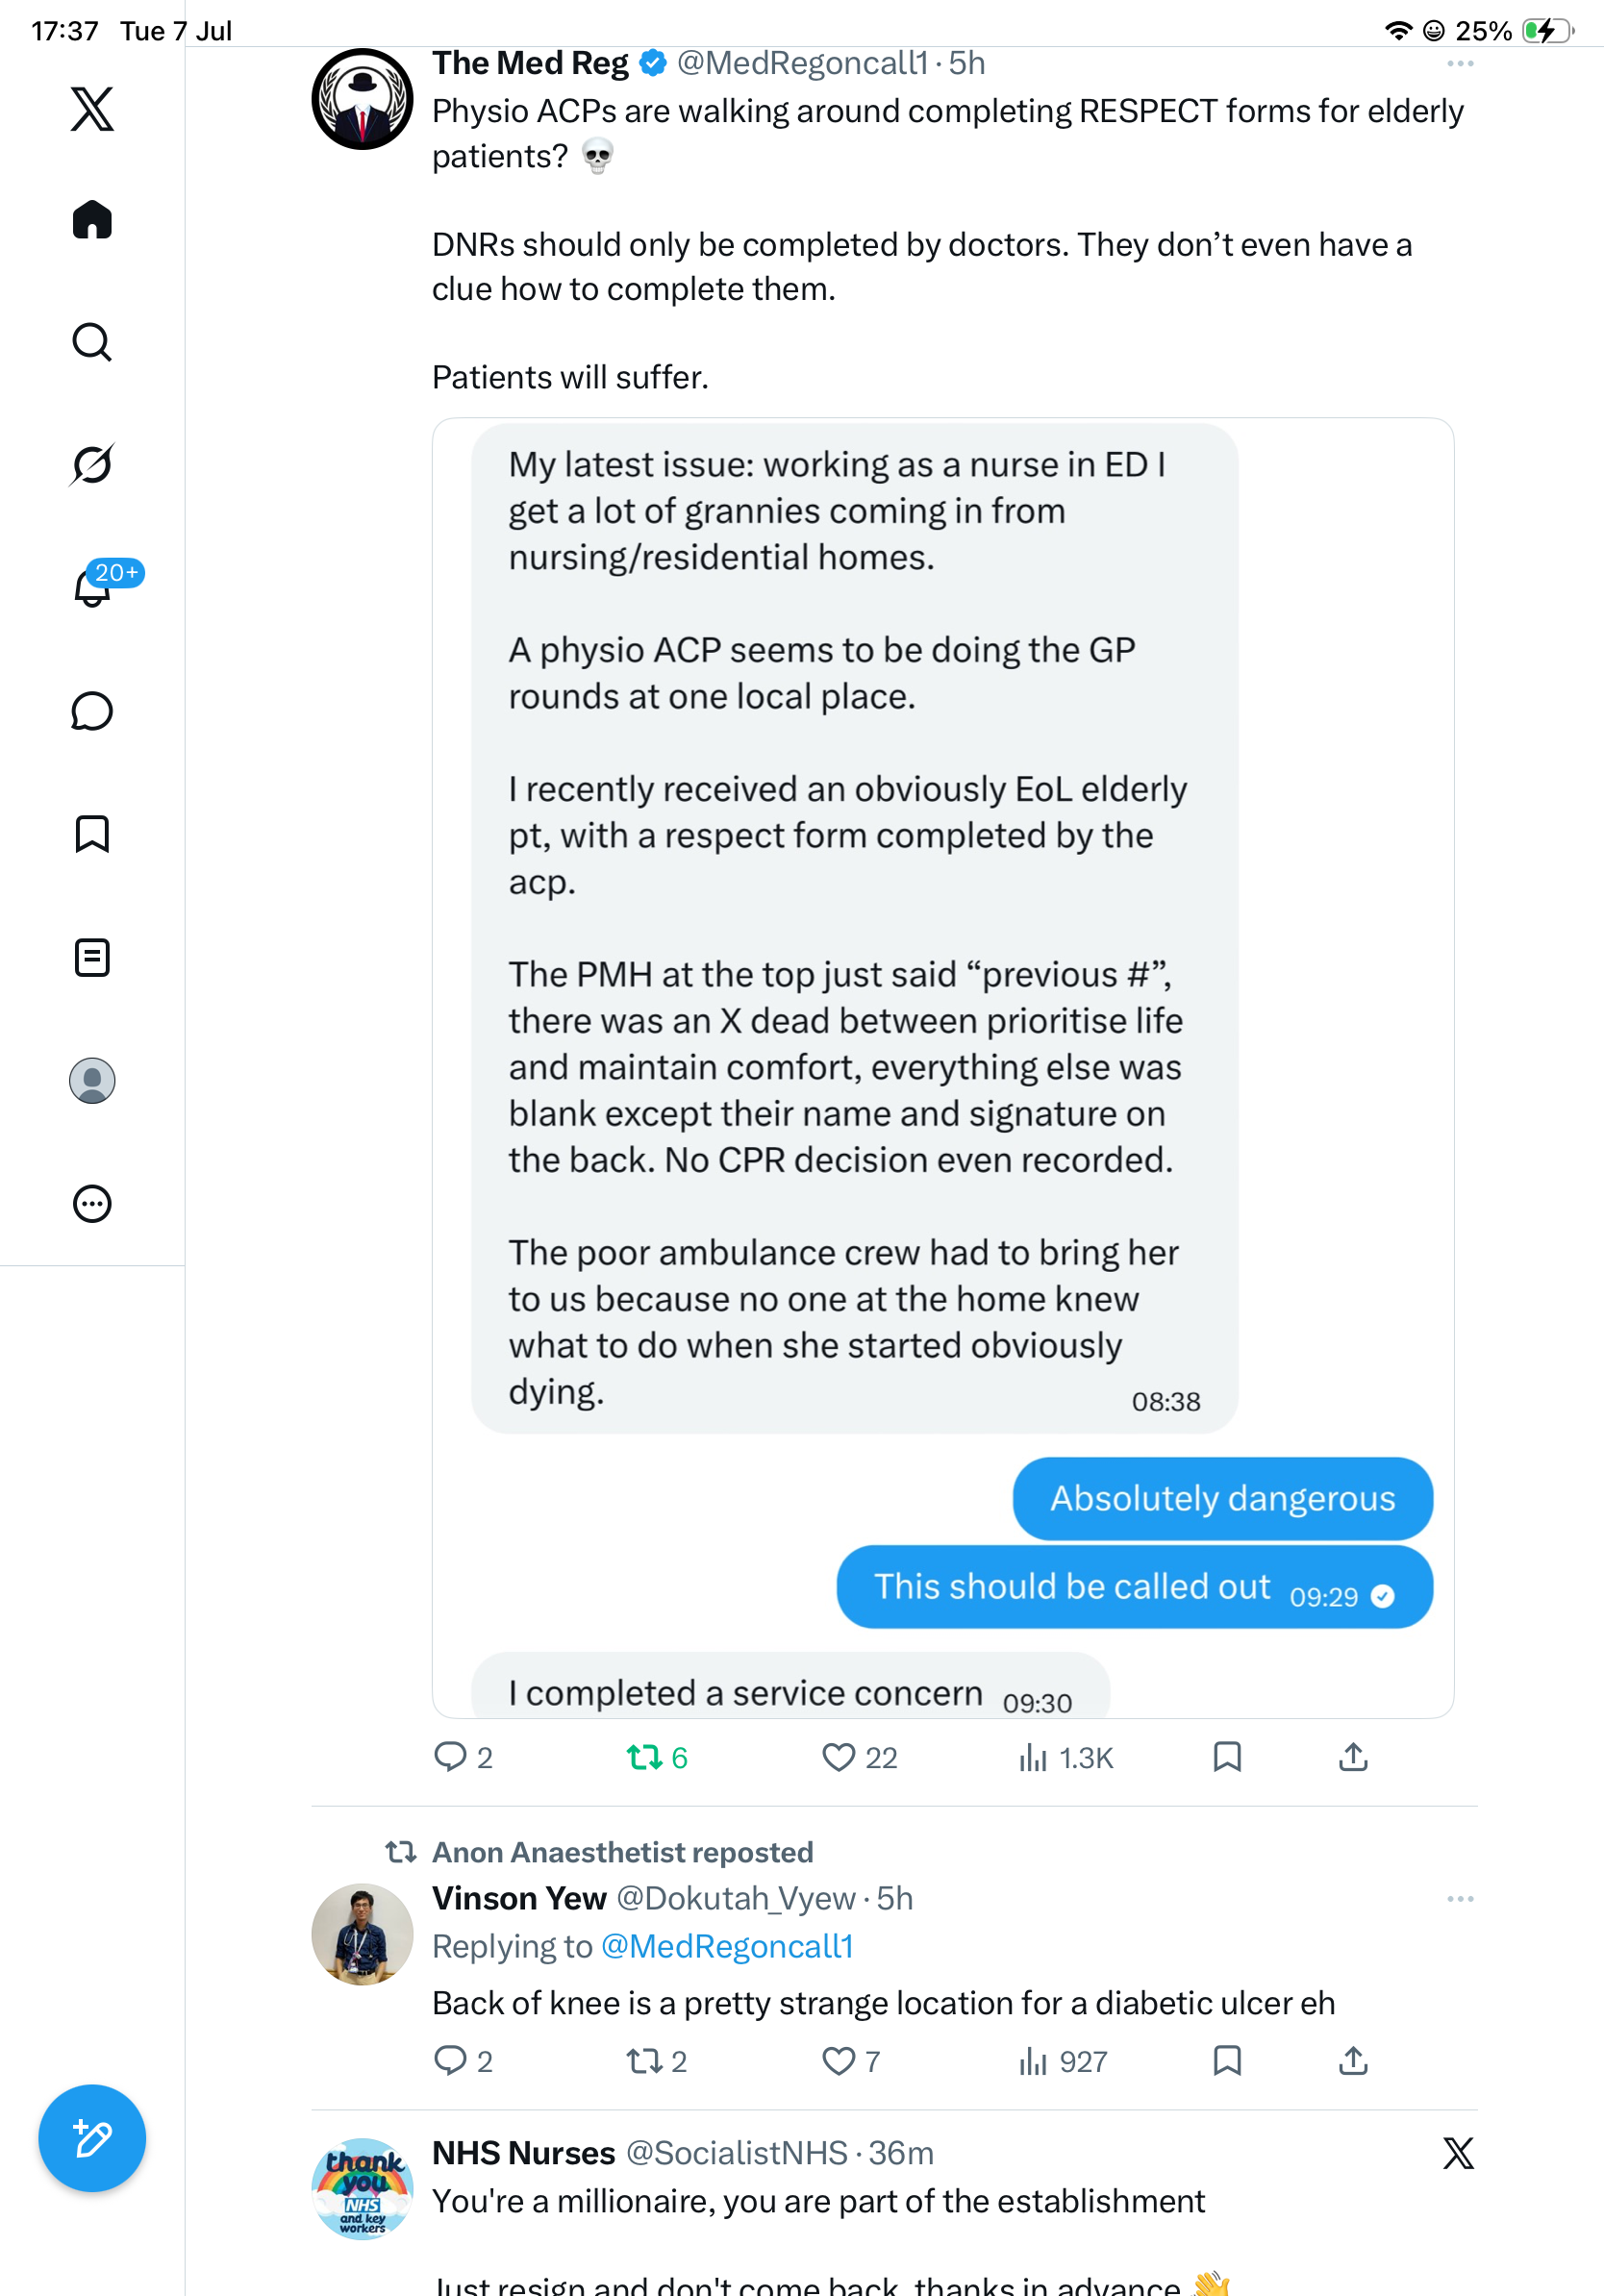This screenshot has height=2296, width=1604.
Task: Open Messages chat bubble icon
Action: tap(92, 711)
